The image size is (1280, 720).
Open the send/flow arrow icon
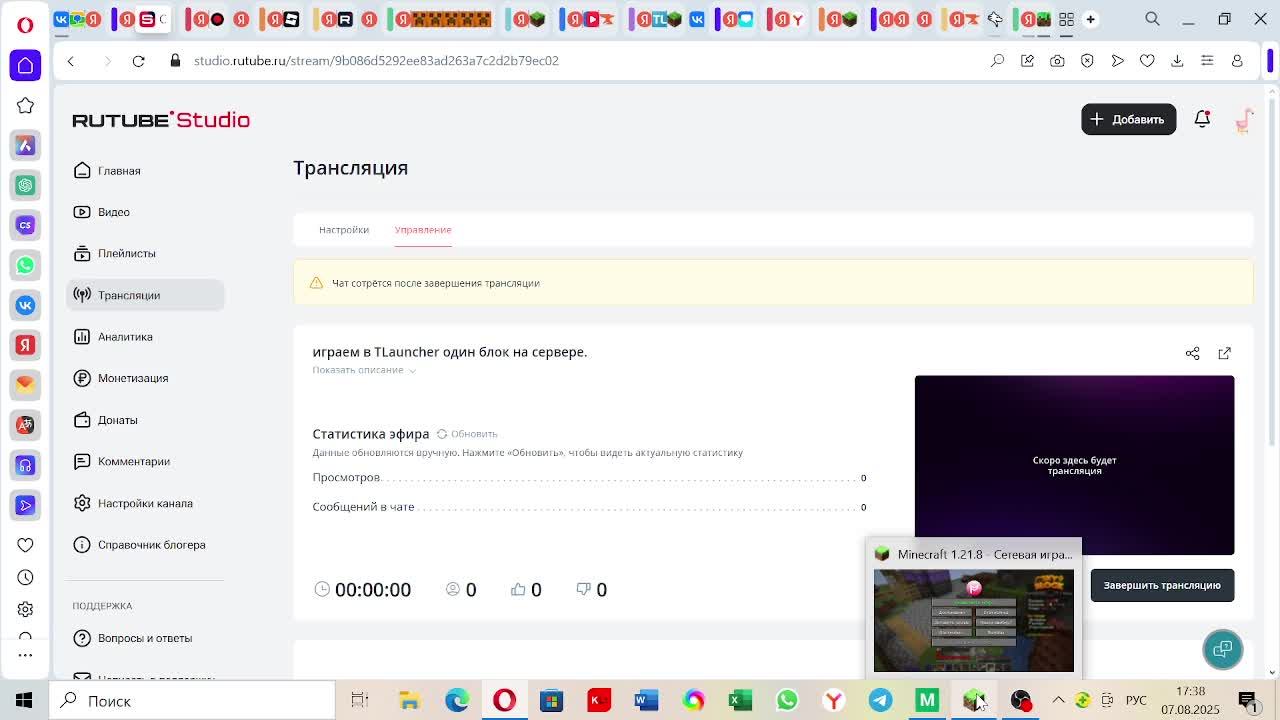(x=1117, y=61)
